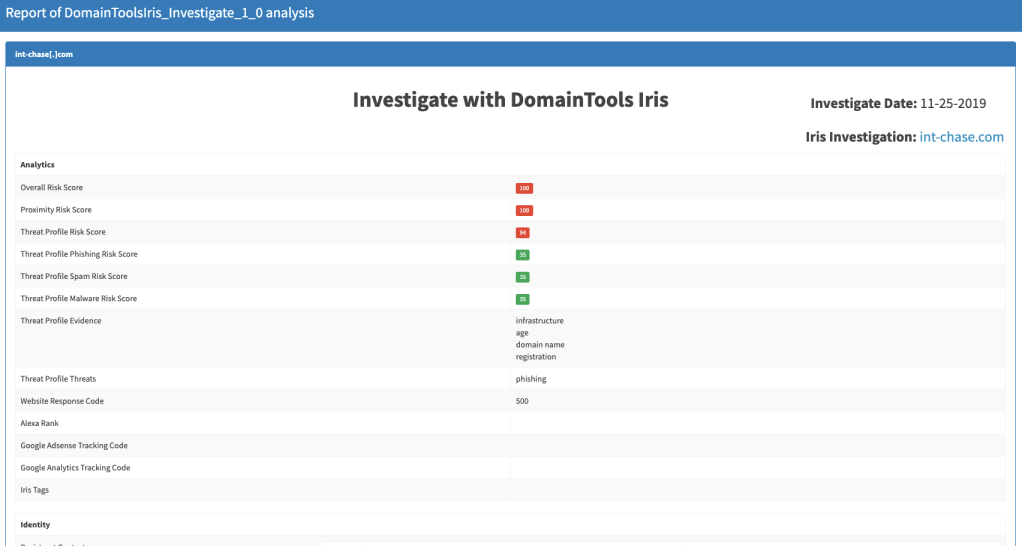Click the Spam Risk Score green badge
The width and height of the screenshot is (1022, 546).
tap(522, 277)
